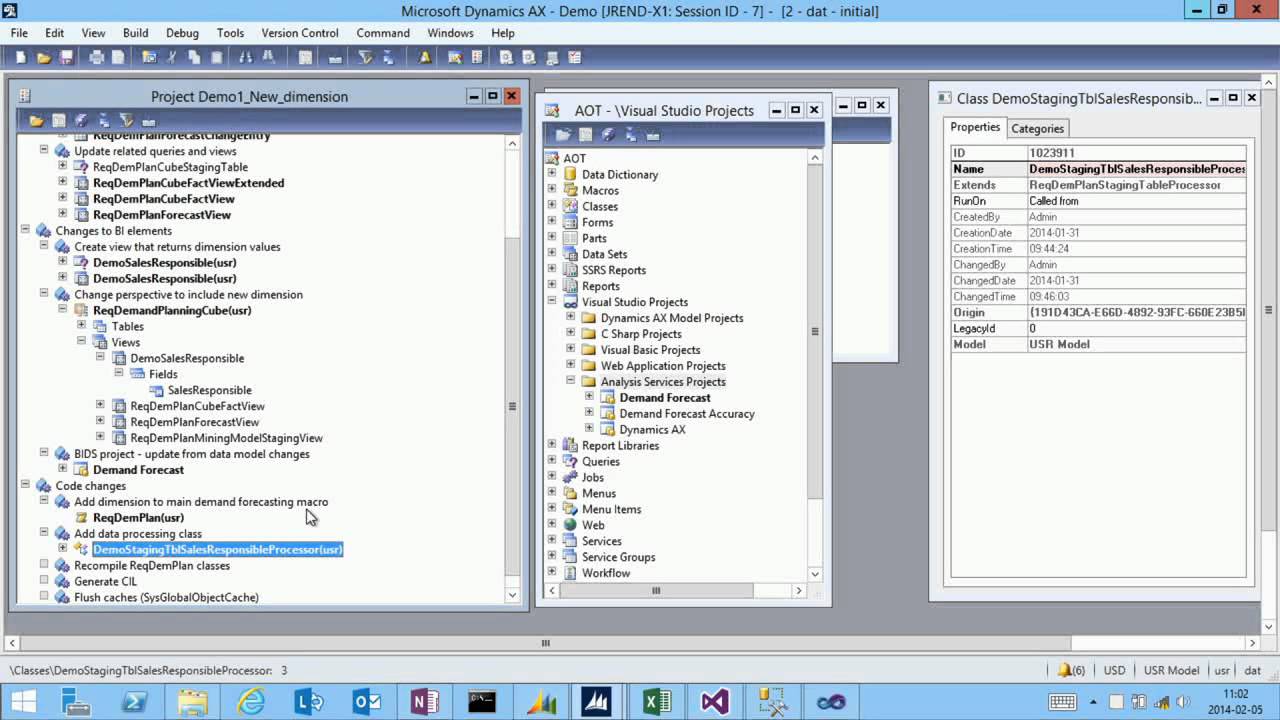The height and width of the screenshot is (720, 1280).
Task: Open the Version Control menu
Action: tap(300, 33)
